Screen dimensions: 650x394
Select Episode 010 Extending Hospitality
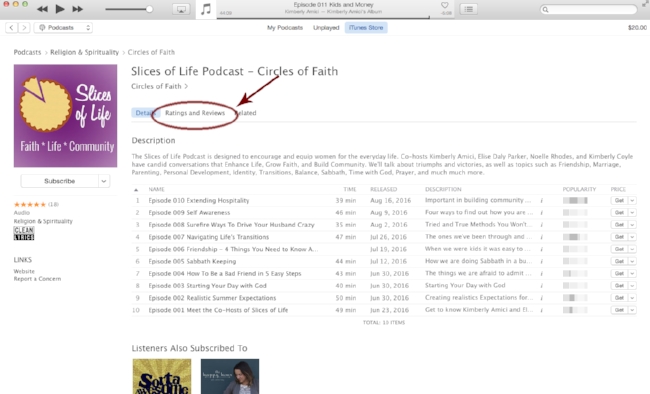(199, 200)
